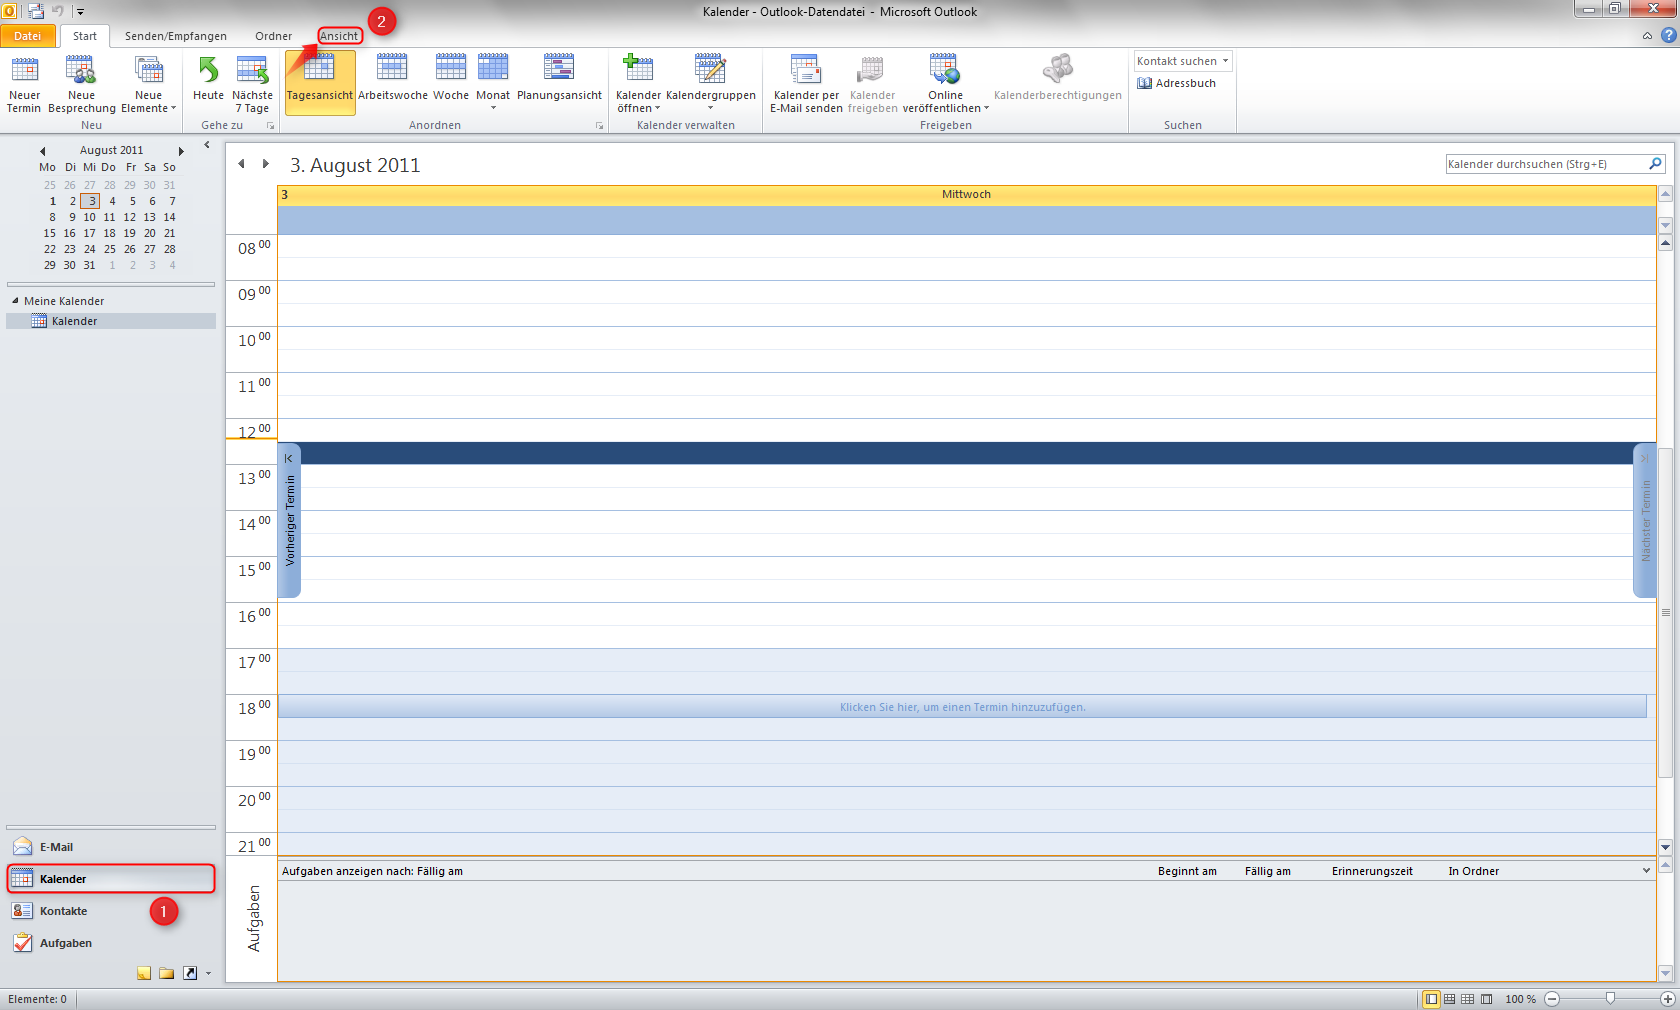Enable Woche view

point(450,84)
